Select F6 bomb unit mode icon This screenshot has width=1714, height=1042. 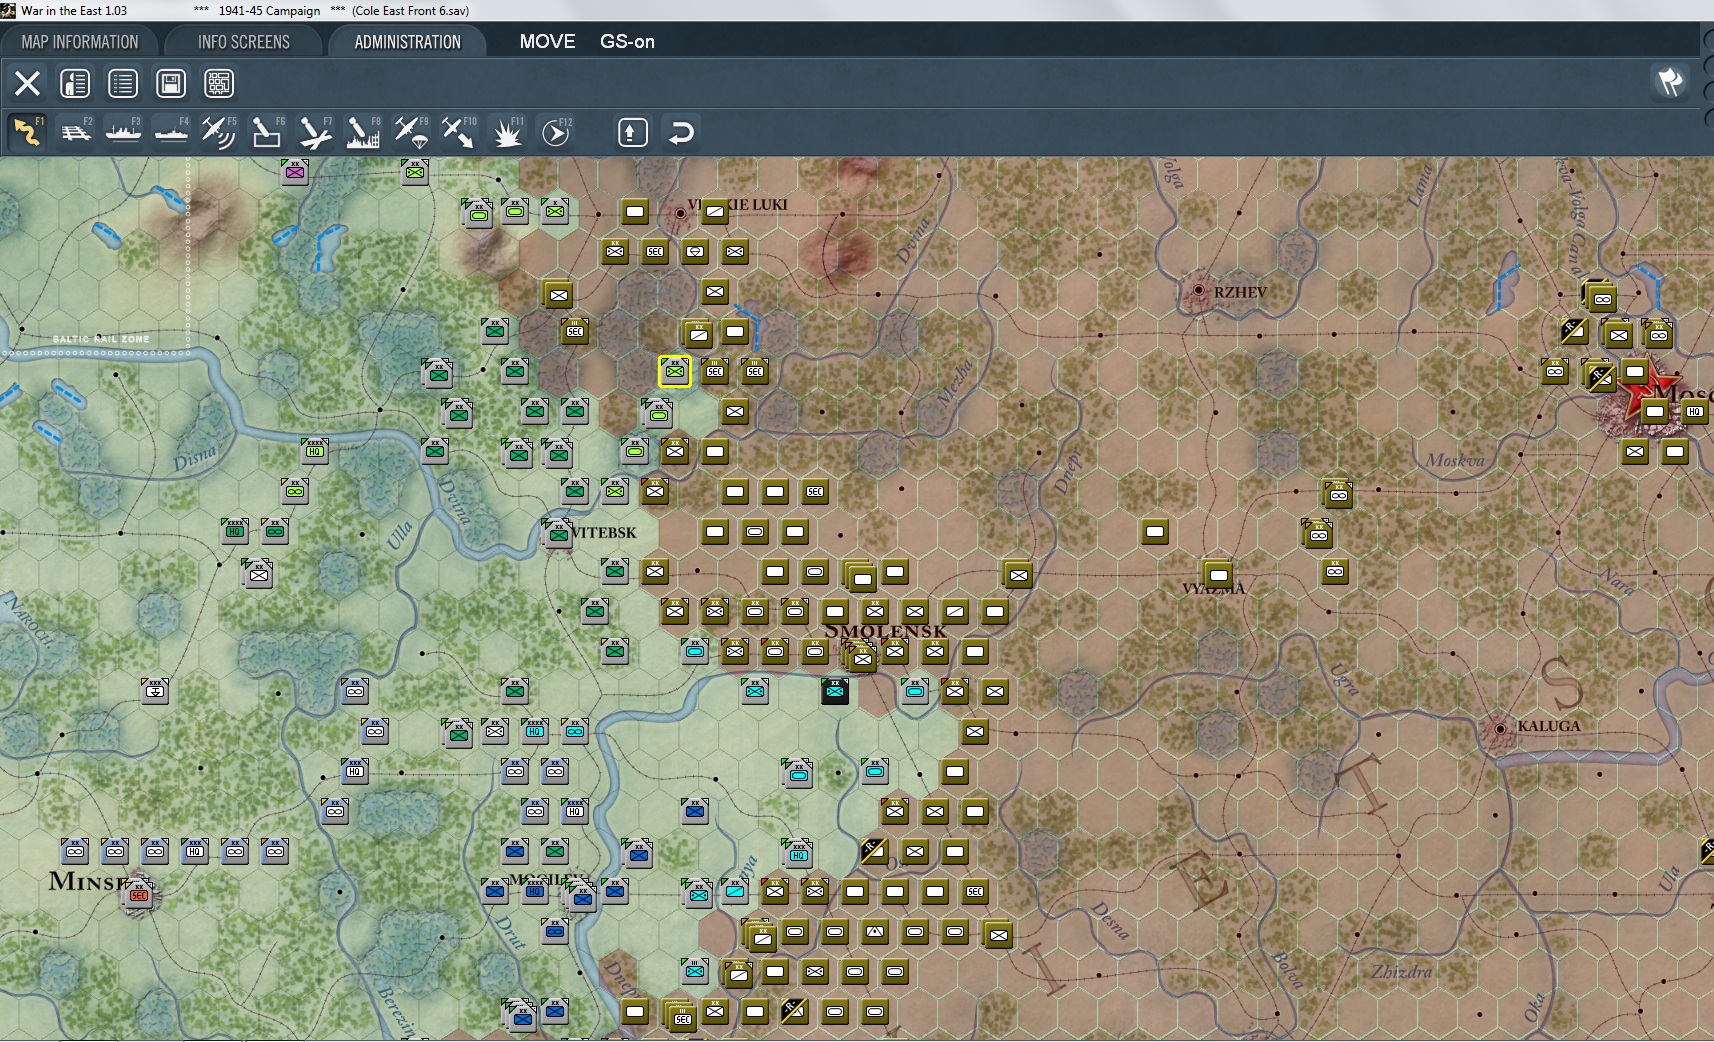pos(267,132)
